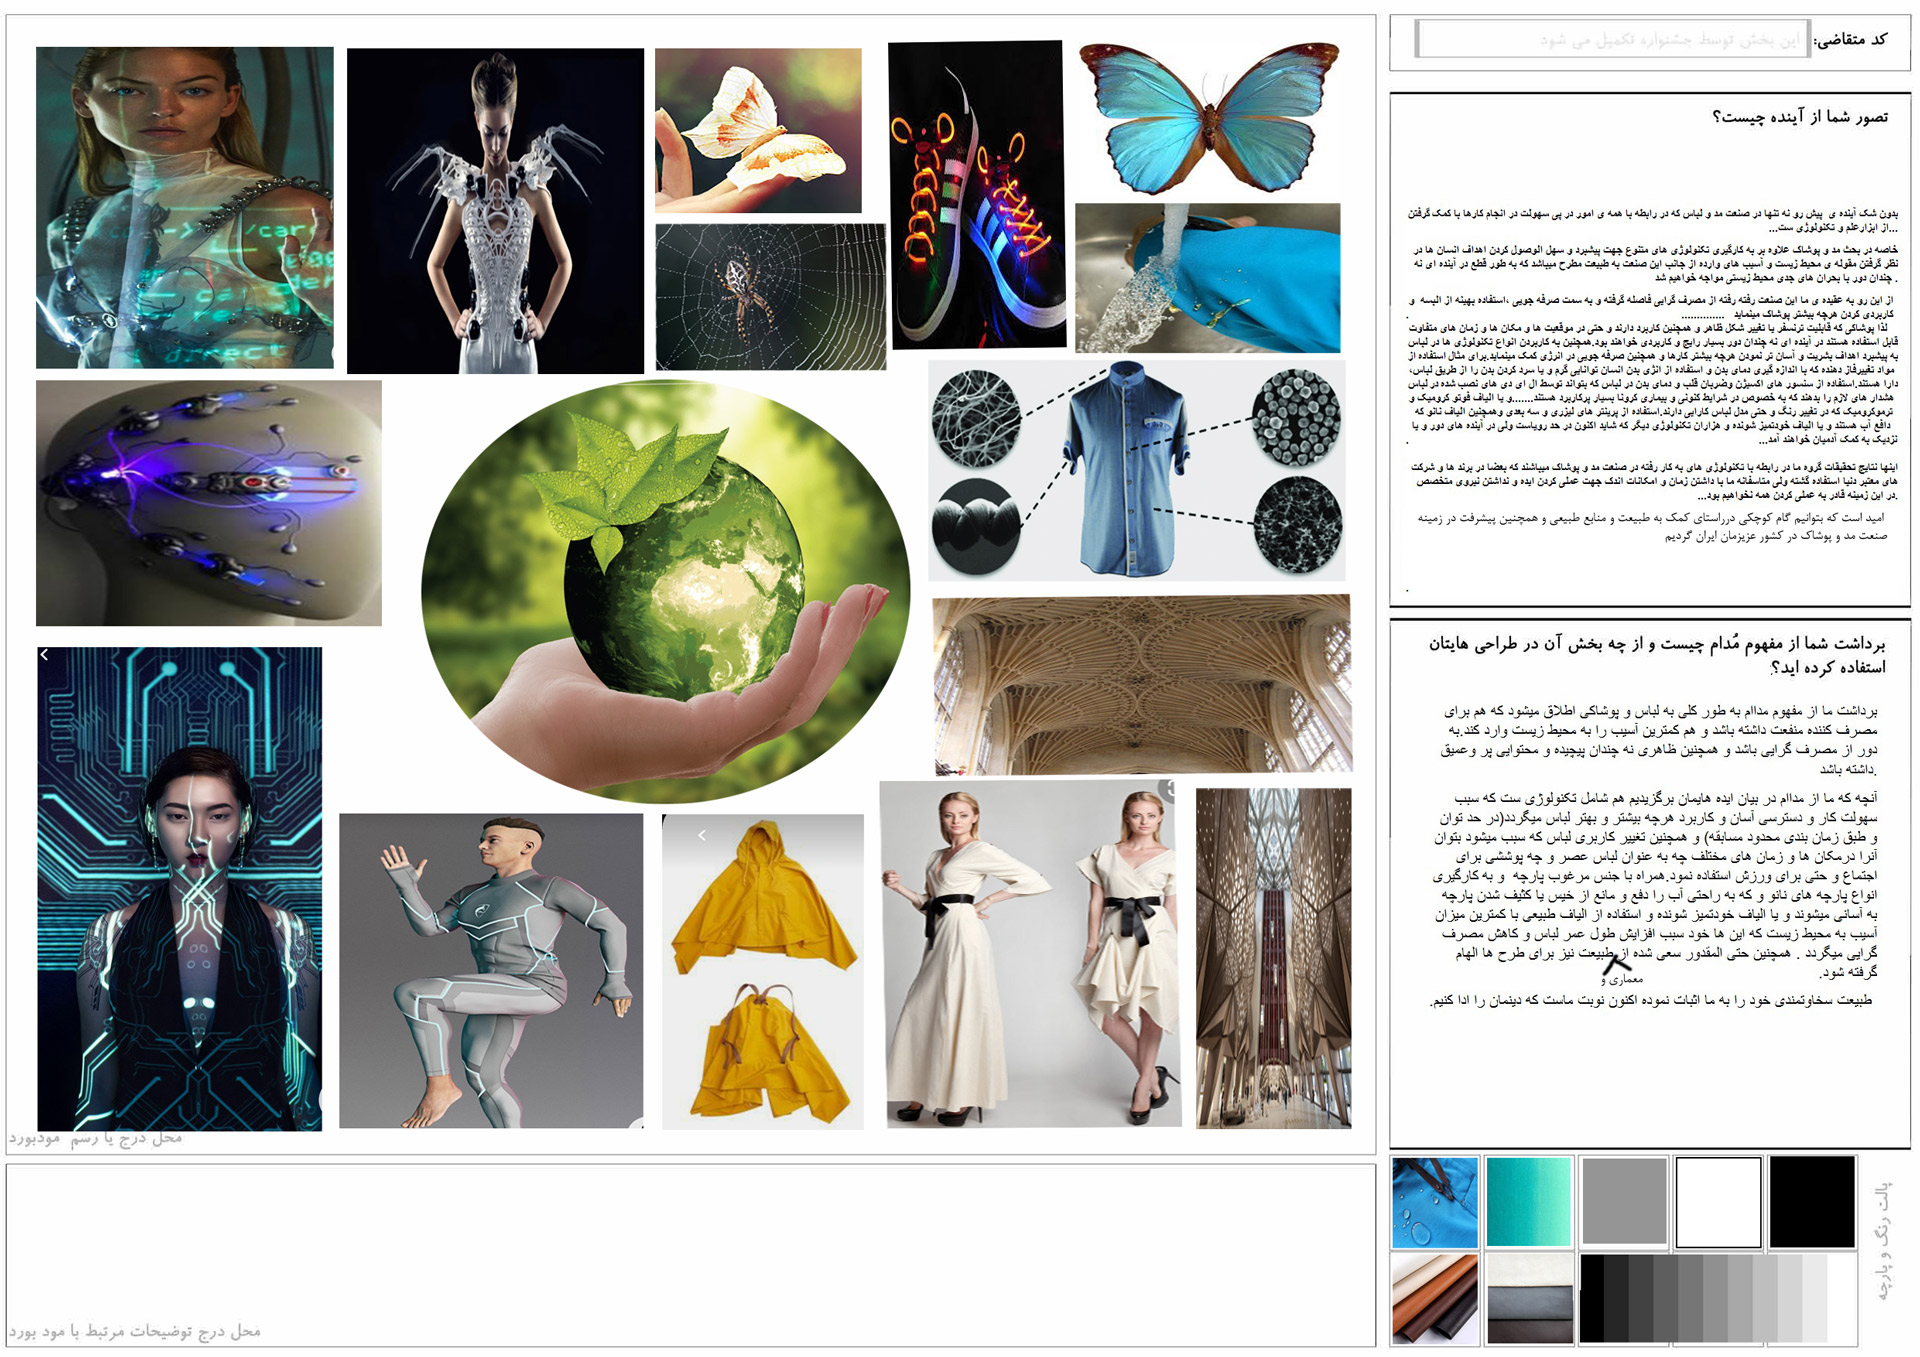This screenshot has width=1920, height=1357.
Task: Click the applicant code input field
Action: click(x=1612, y=40)
